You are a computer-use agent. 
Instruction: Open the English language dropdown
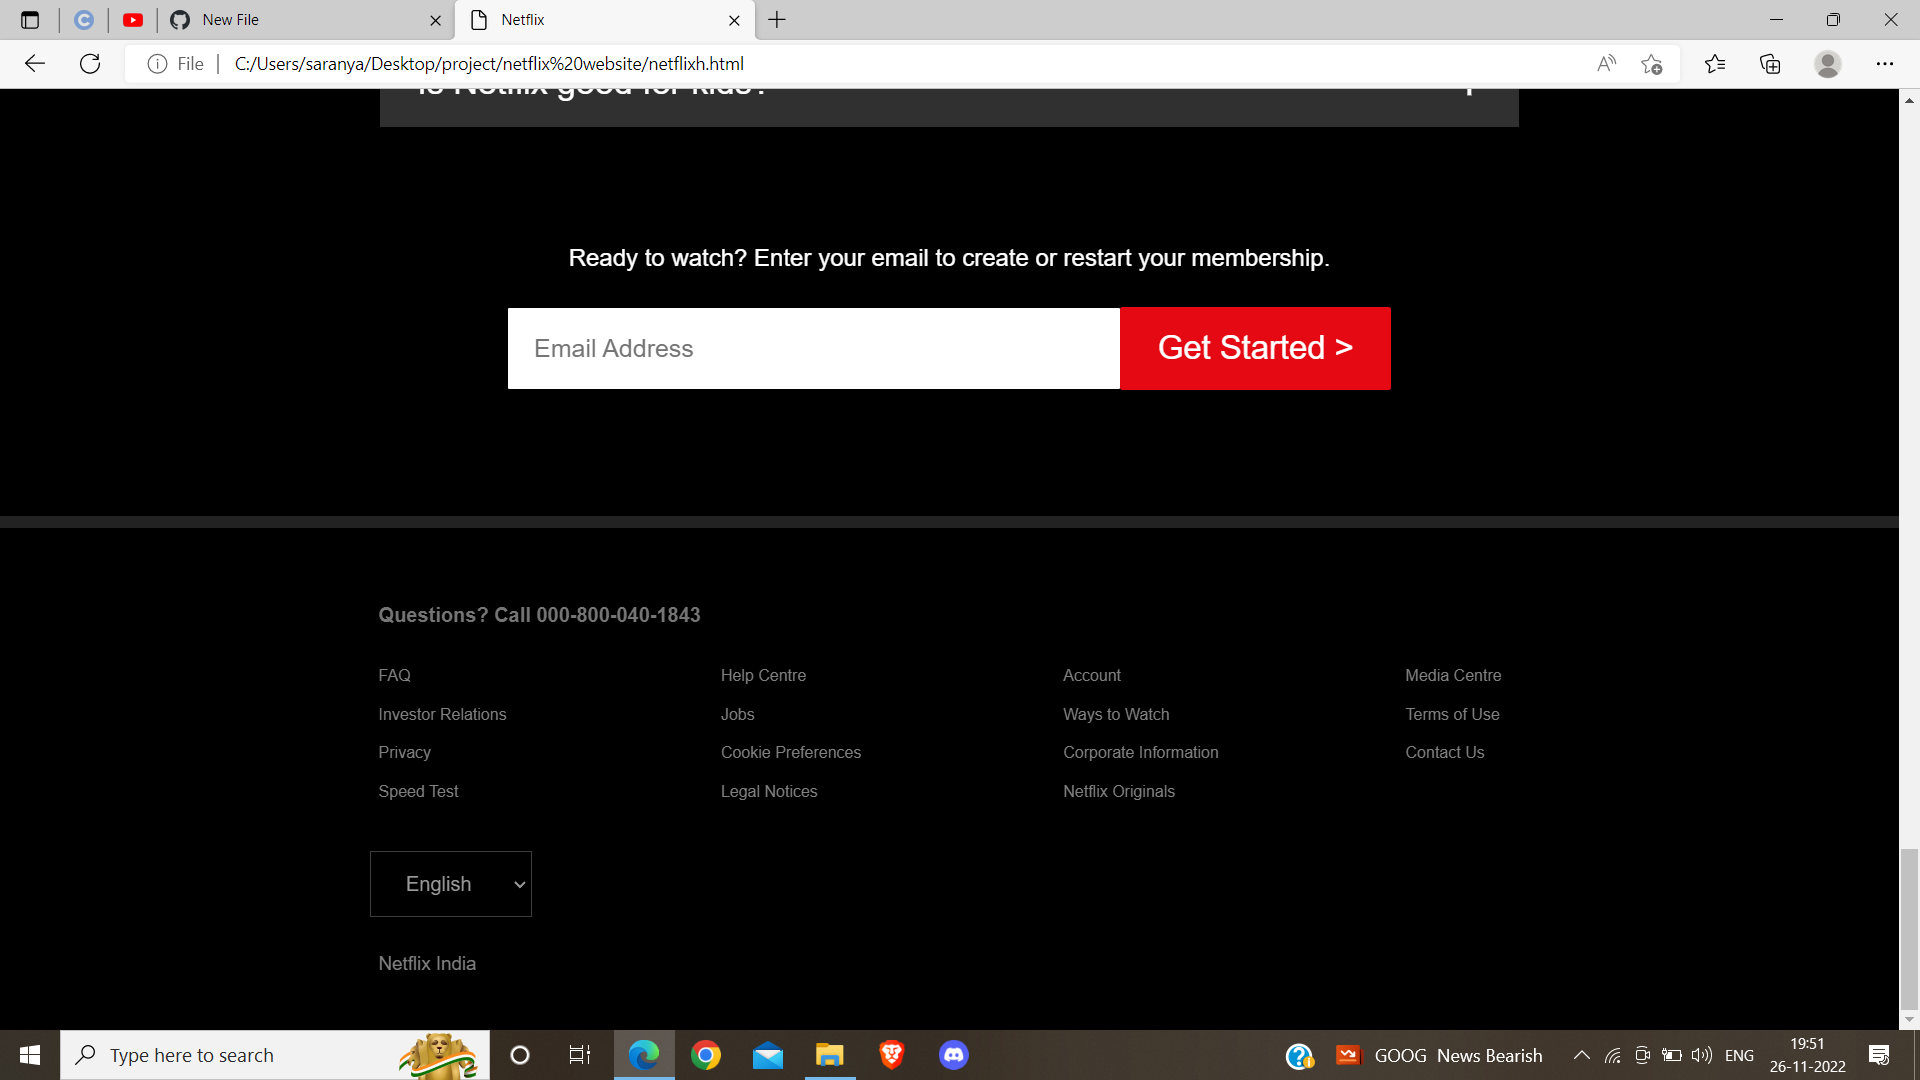pos(450,883)
